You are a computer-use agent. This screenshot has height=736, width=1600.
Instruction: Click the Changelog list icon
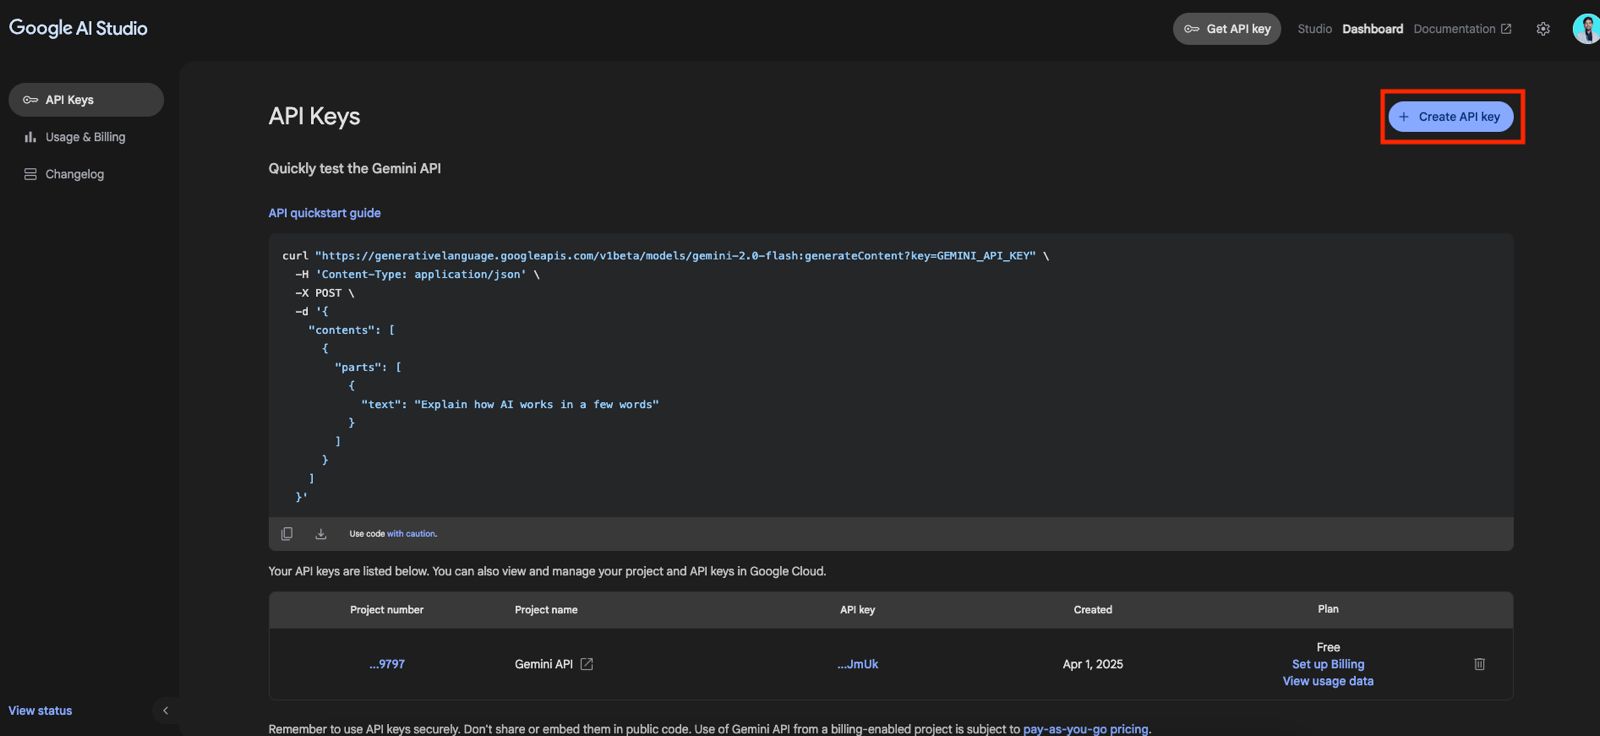tap(30, 174)
